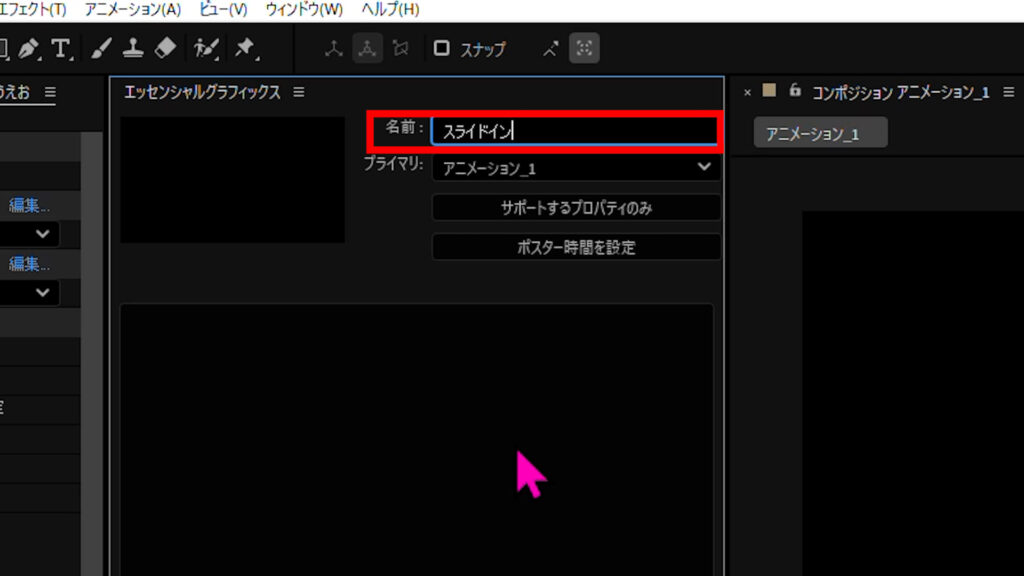Screen dimensions: 1024x576
Task: Open the アニメーション(A) menu
Action: pyautogui.click(x=133, y=9)
